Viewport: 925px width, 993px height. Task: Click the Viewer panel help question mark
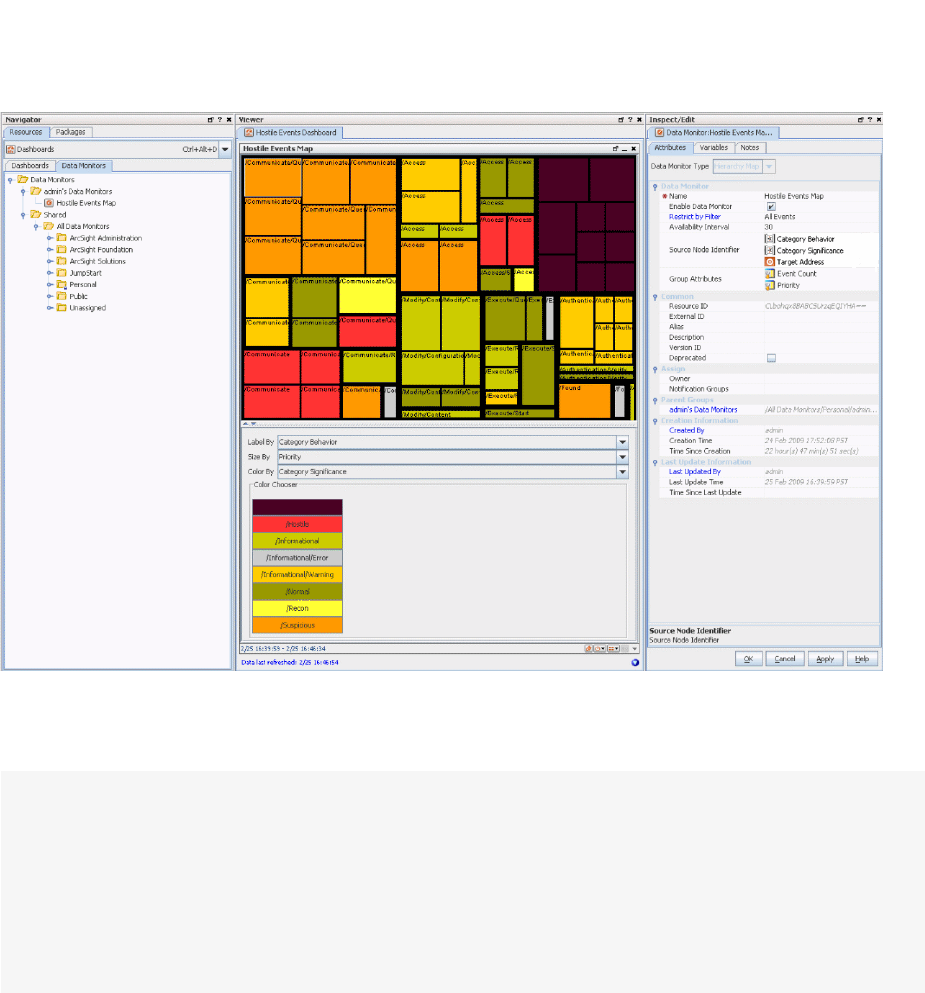tap(630, 120)
